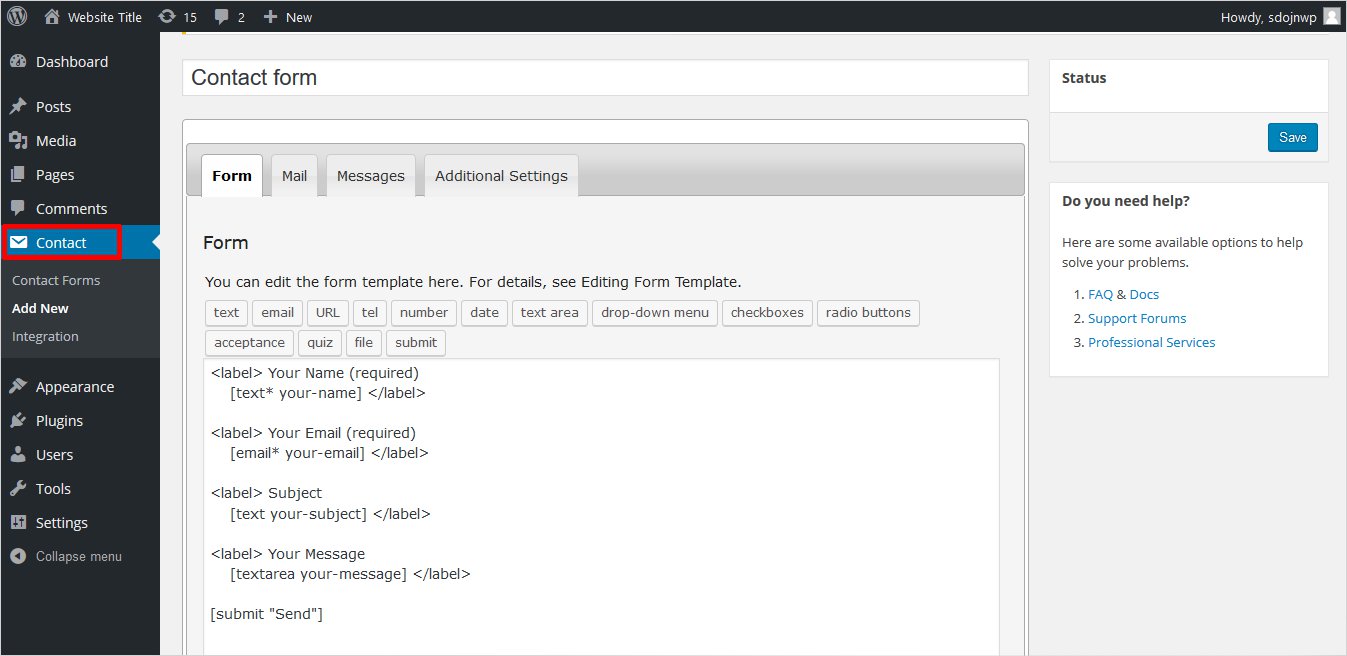Screen dimensions: 1347x656
Task: Open the New content menu
Action: click(x=288, y=17)
